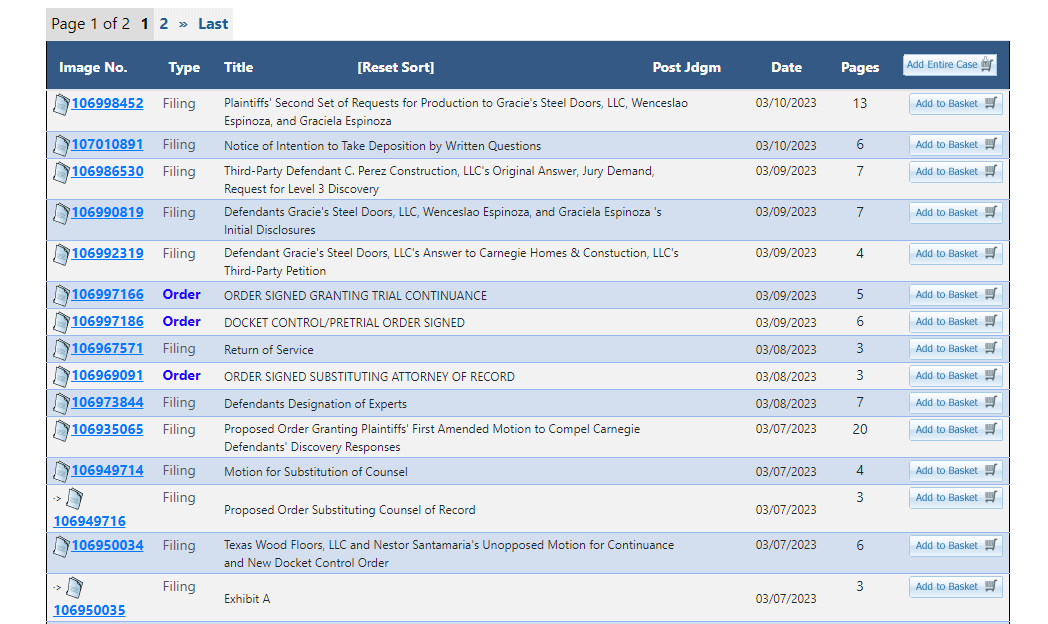Add Notice of Intention deposition filing to basket

click(956, 144)
